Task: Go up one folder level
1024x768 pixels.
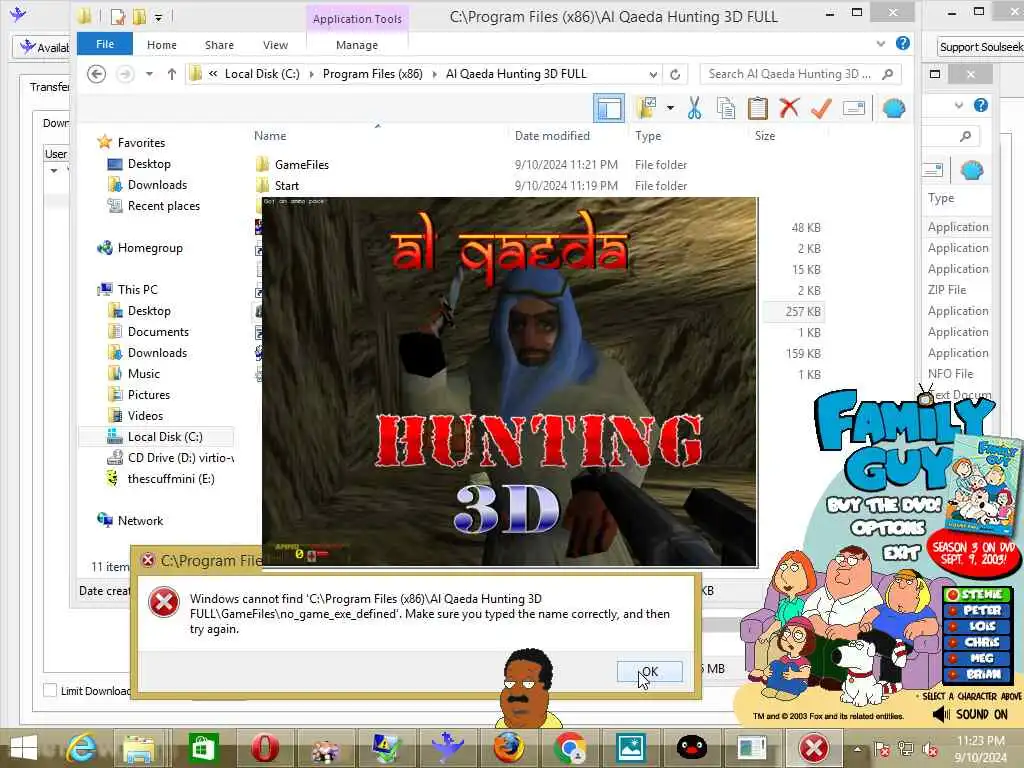Action: coord(172,74)
